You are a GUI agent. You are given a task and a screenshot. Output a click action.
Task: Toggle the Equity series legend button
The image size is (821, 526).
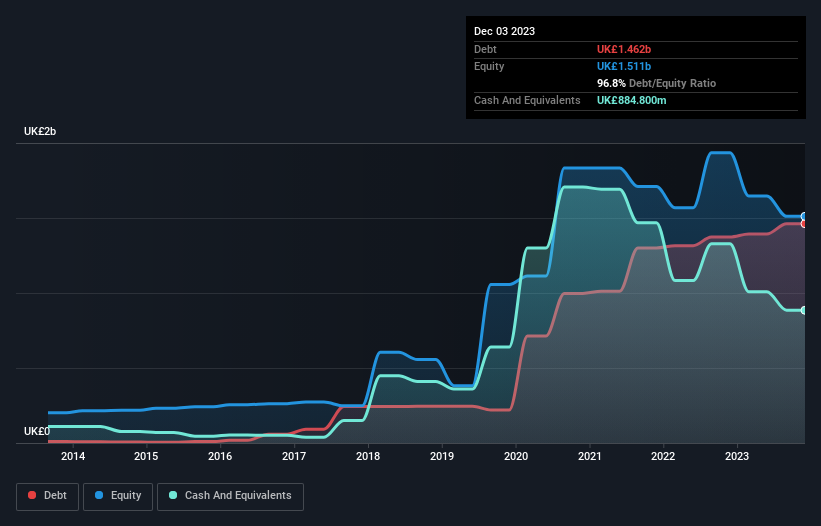pyautogui.click(x=118, y=496)
